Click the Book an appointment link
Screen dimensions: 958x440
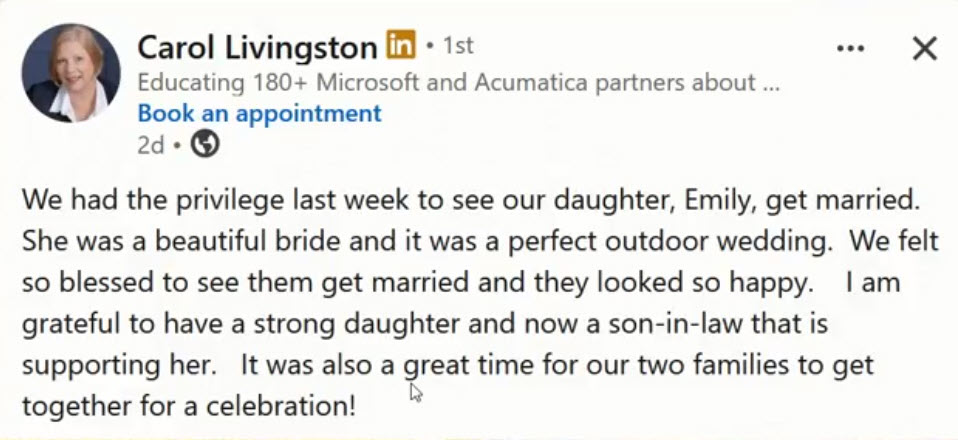click(260, 113)
